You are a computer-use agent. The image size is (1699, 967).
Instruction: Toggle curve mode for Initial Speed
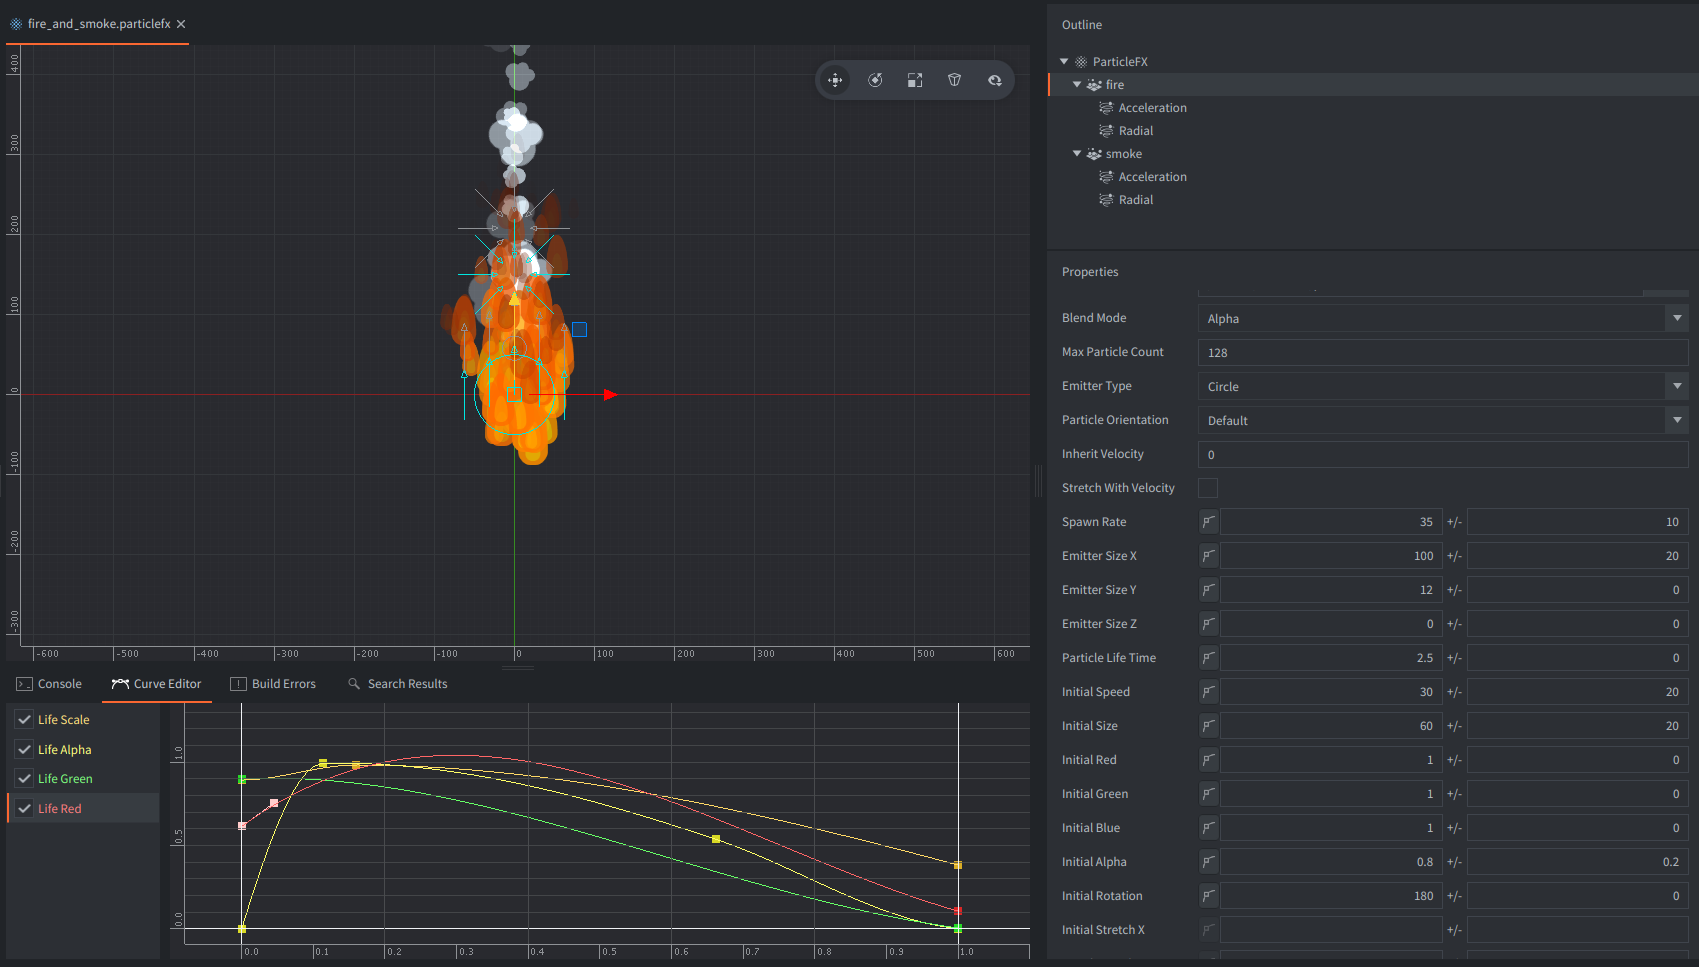click(1209, 692)
